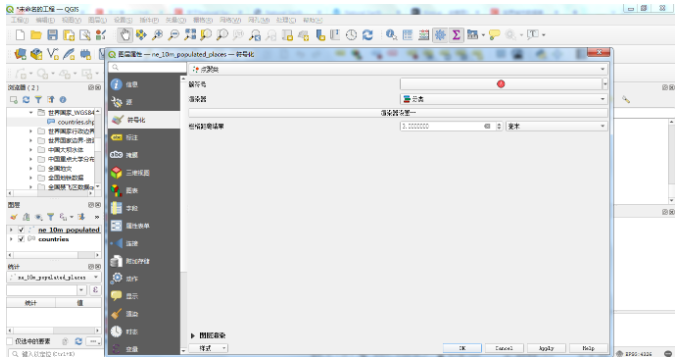Image resolution: width=680 pixels, height=363 pixels.
Task: Switch to 3D View tab
Action: pos(144,173)
